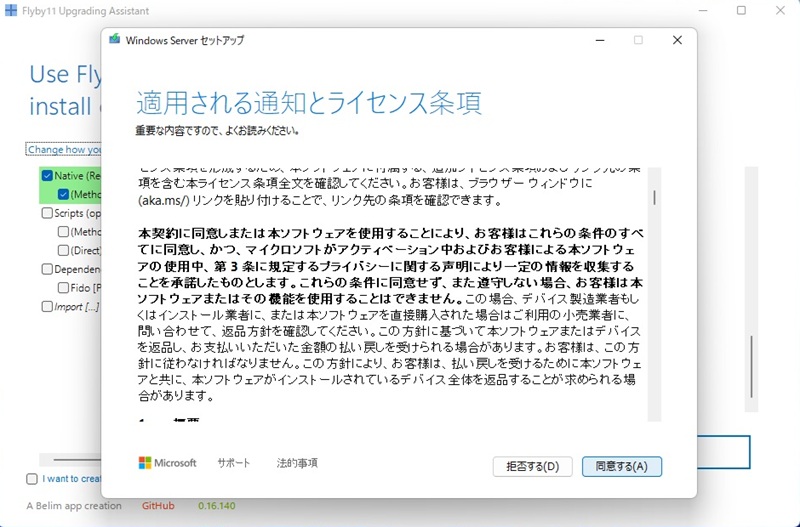Image resolution: width=800 pixels, height=527 pixels.
Task: Open the GitHub link in footer
Action: coord(158,506)
